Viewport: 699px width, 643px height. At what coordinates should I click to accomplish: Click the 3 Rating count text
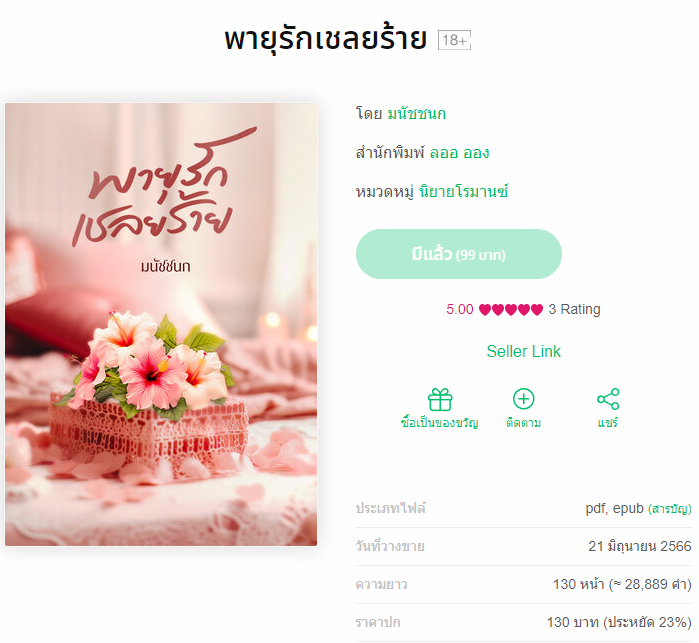click(x=574, y=309)
